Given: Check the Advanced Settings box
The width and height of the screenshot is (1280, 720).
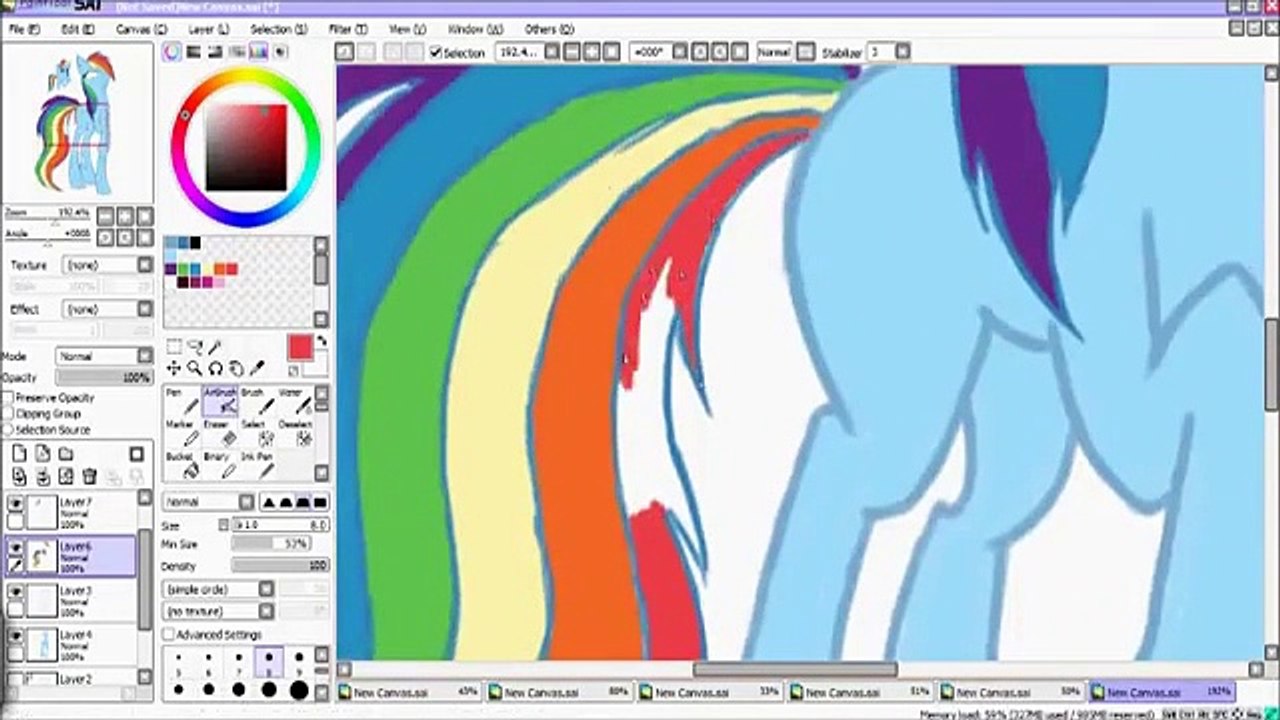Looking at the screenshot, I should point(169,635).
